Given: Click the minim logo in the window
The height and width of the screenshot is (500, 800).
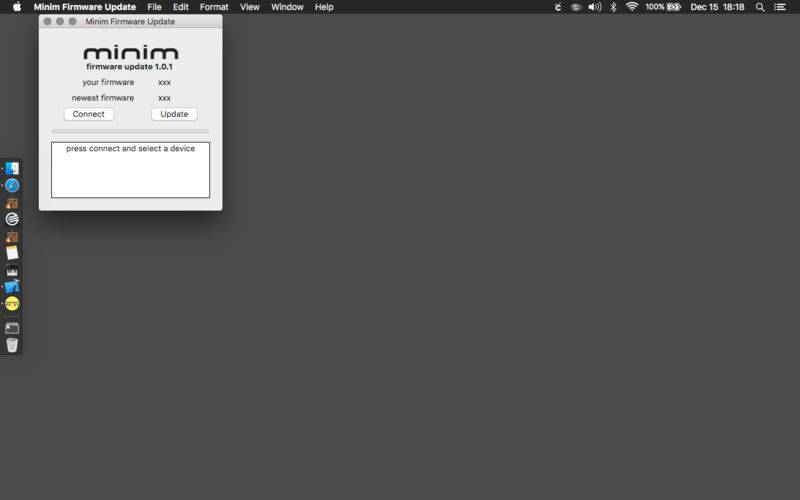Looking at the screenshot, I should tap(131, 53).
